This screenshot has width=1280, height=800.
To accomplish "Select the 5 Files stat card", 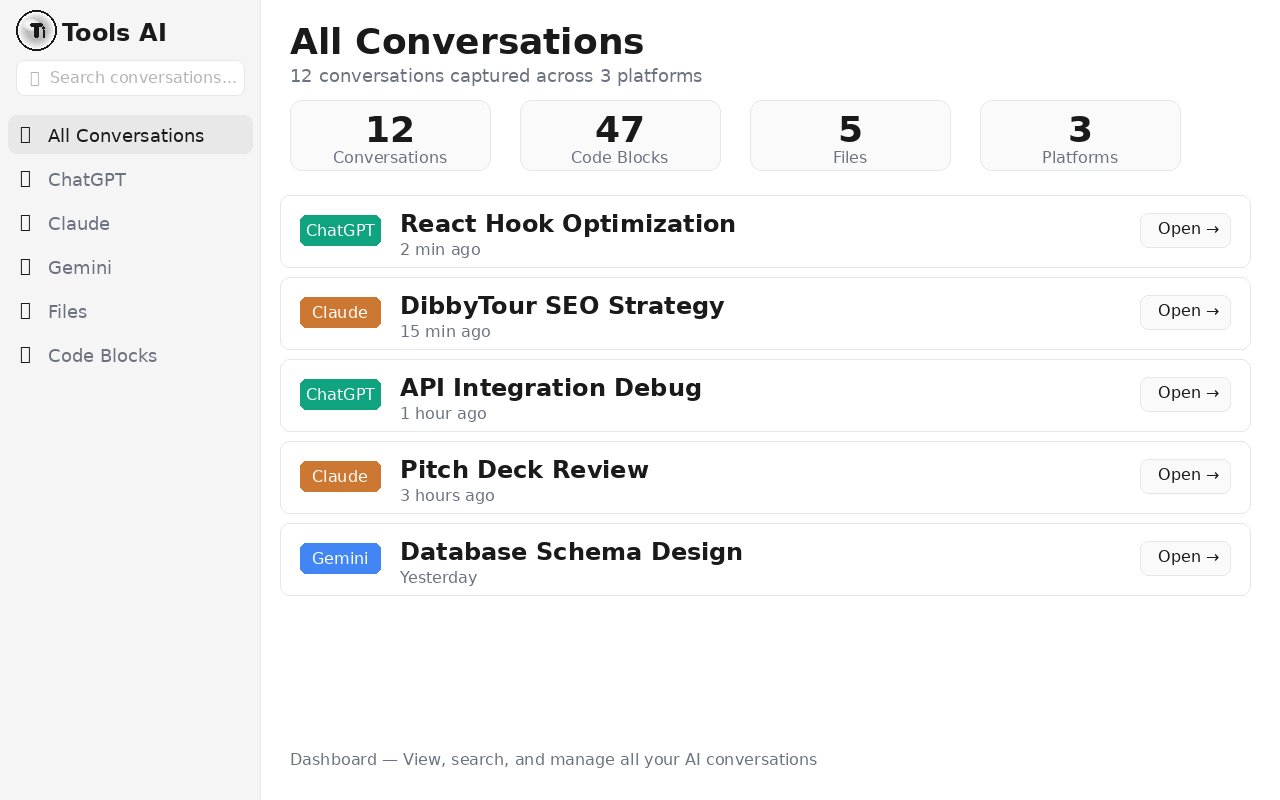I will (850, 136).
